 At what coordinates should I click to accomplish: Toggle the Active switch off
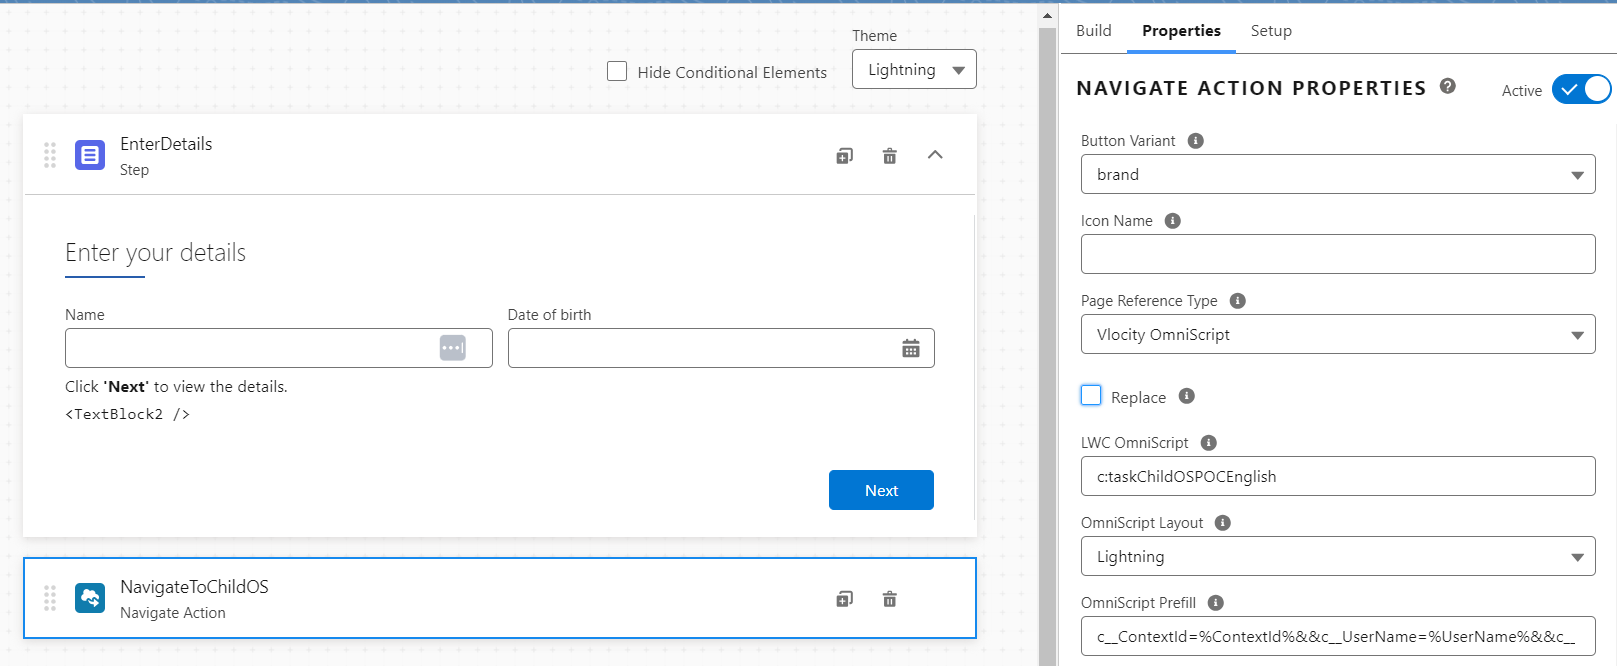(x=1581, y=90)
